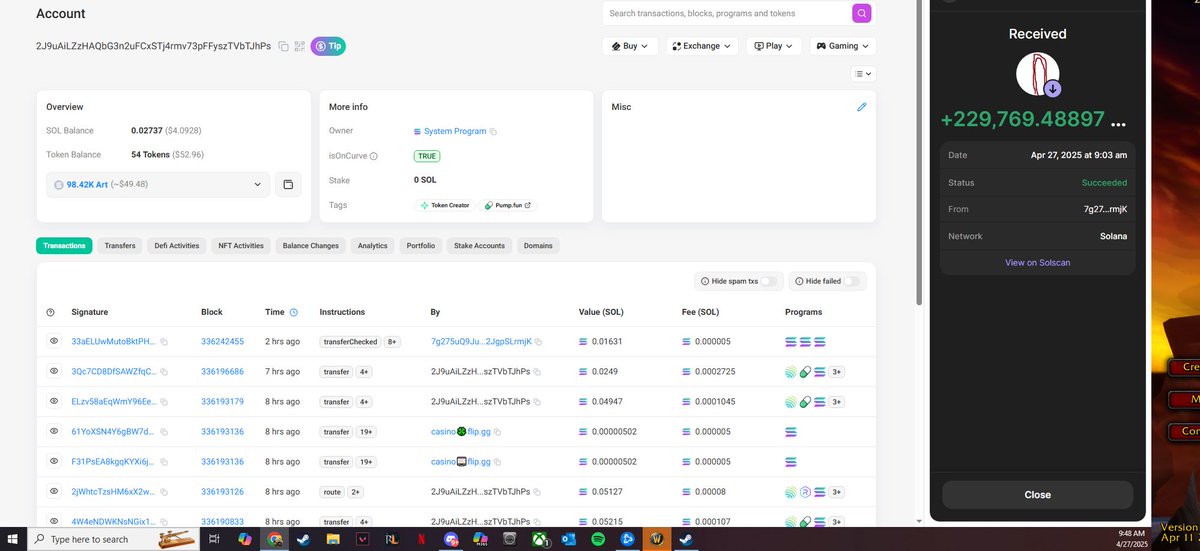Open the 98.42K Art token selector

[158, 184]
